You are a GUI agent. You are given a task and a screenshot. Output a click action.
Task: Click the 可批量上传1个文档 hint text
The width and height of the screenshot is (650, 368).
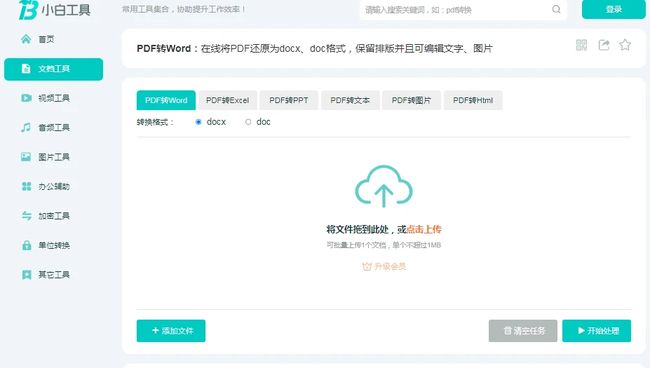pyautogui.click(x=383, y=245)
